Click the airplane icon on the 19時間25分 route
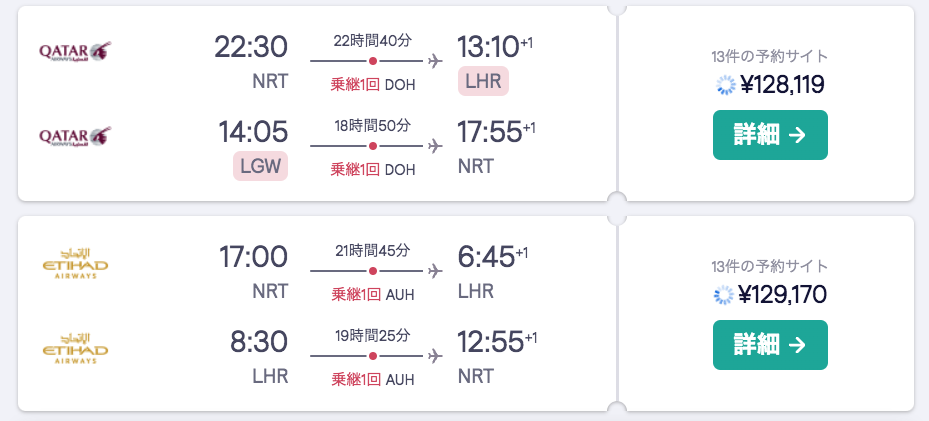 (x=435, y=356)
